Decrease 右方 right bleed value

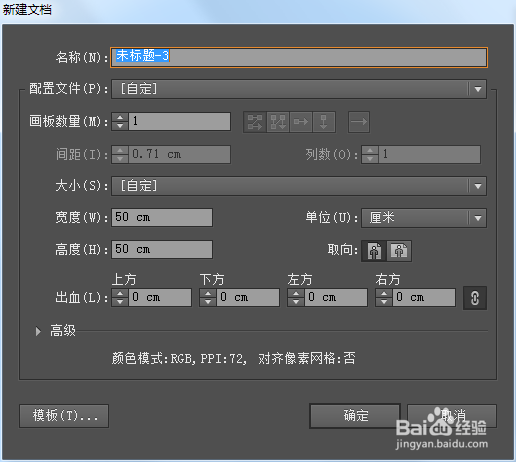click(384, 302)
